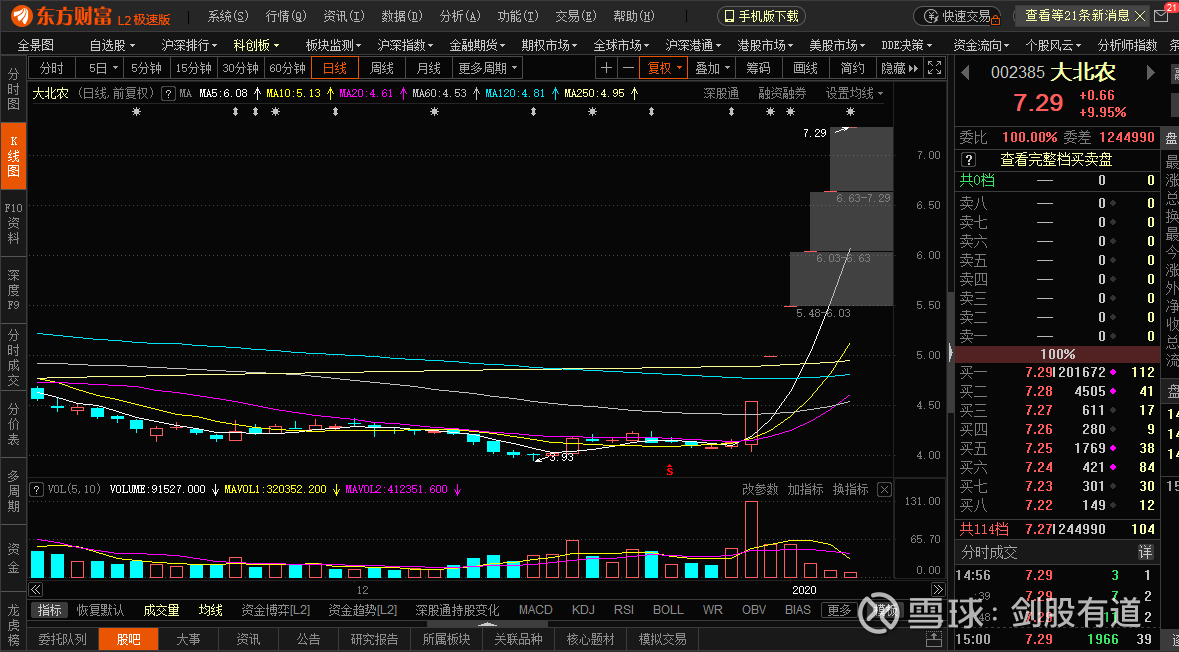Click the 手机版下载 button
This screenshot has height=652, width=1179.
pyautogui.click(x=761, y=16)
